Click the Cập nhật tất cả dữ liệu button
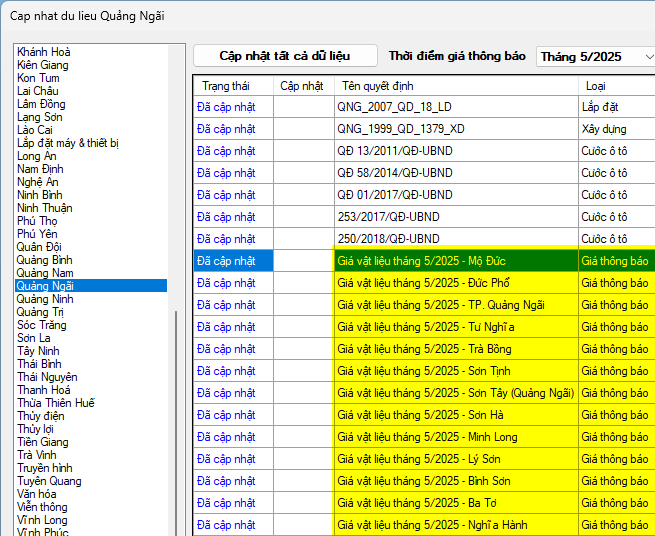The width and height of the screenshot is (655, 536). click(x=285, y=56)
